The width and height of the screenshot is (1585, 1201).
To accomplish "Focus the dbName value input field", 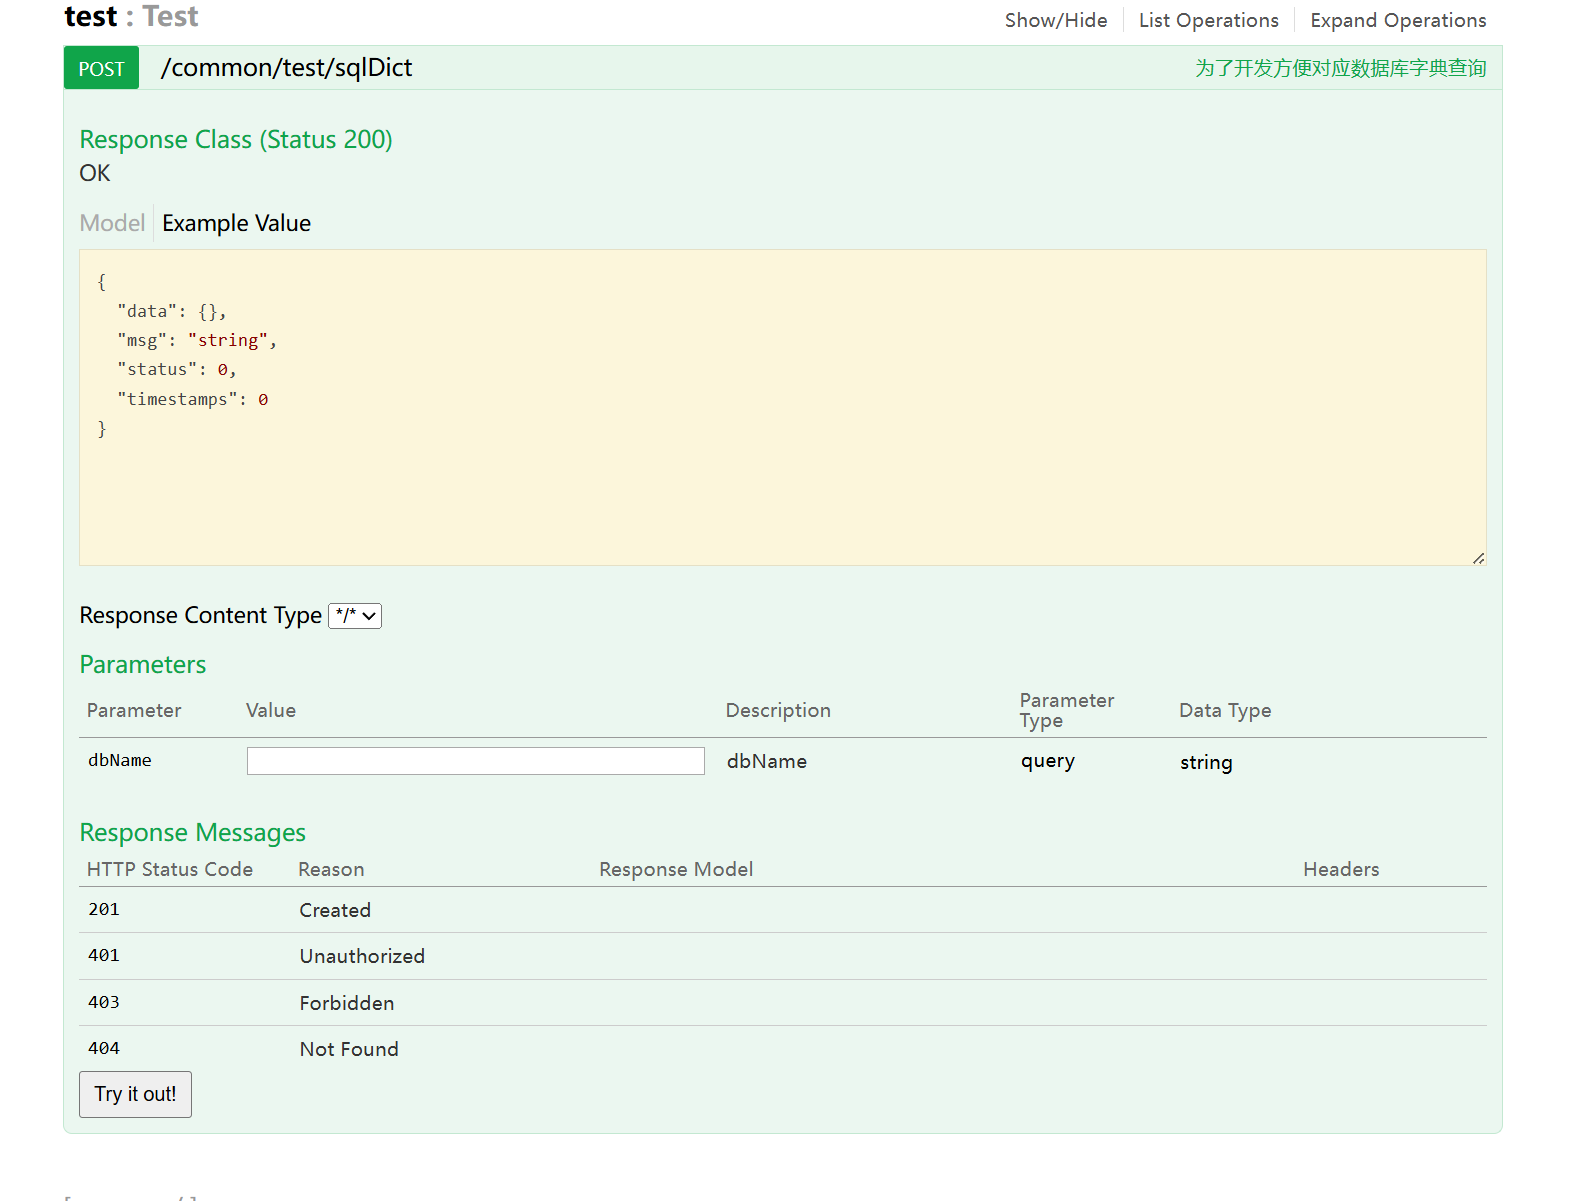I will (x=475, y=761).
